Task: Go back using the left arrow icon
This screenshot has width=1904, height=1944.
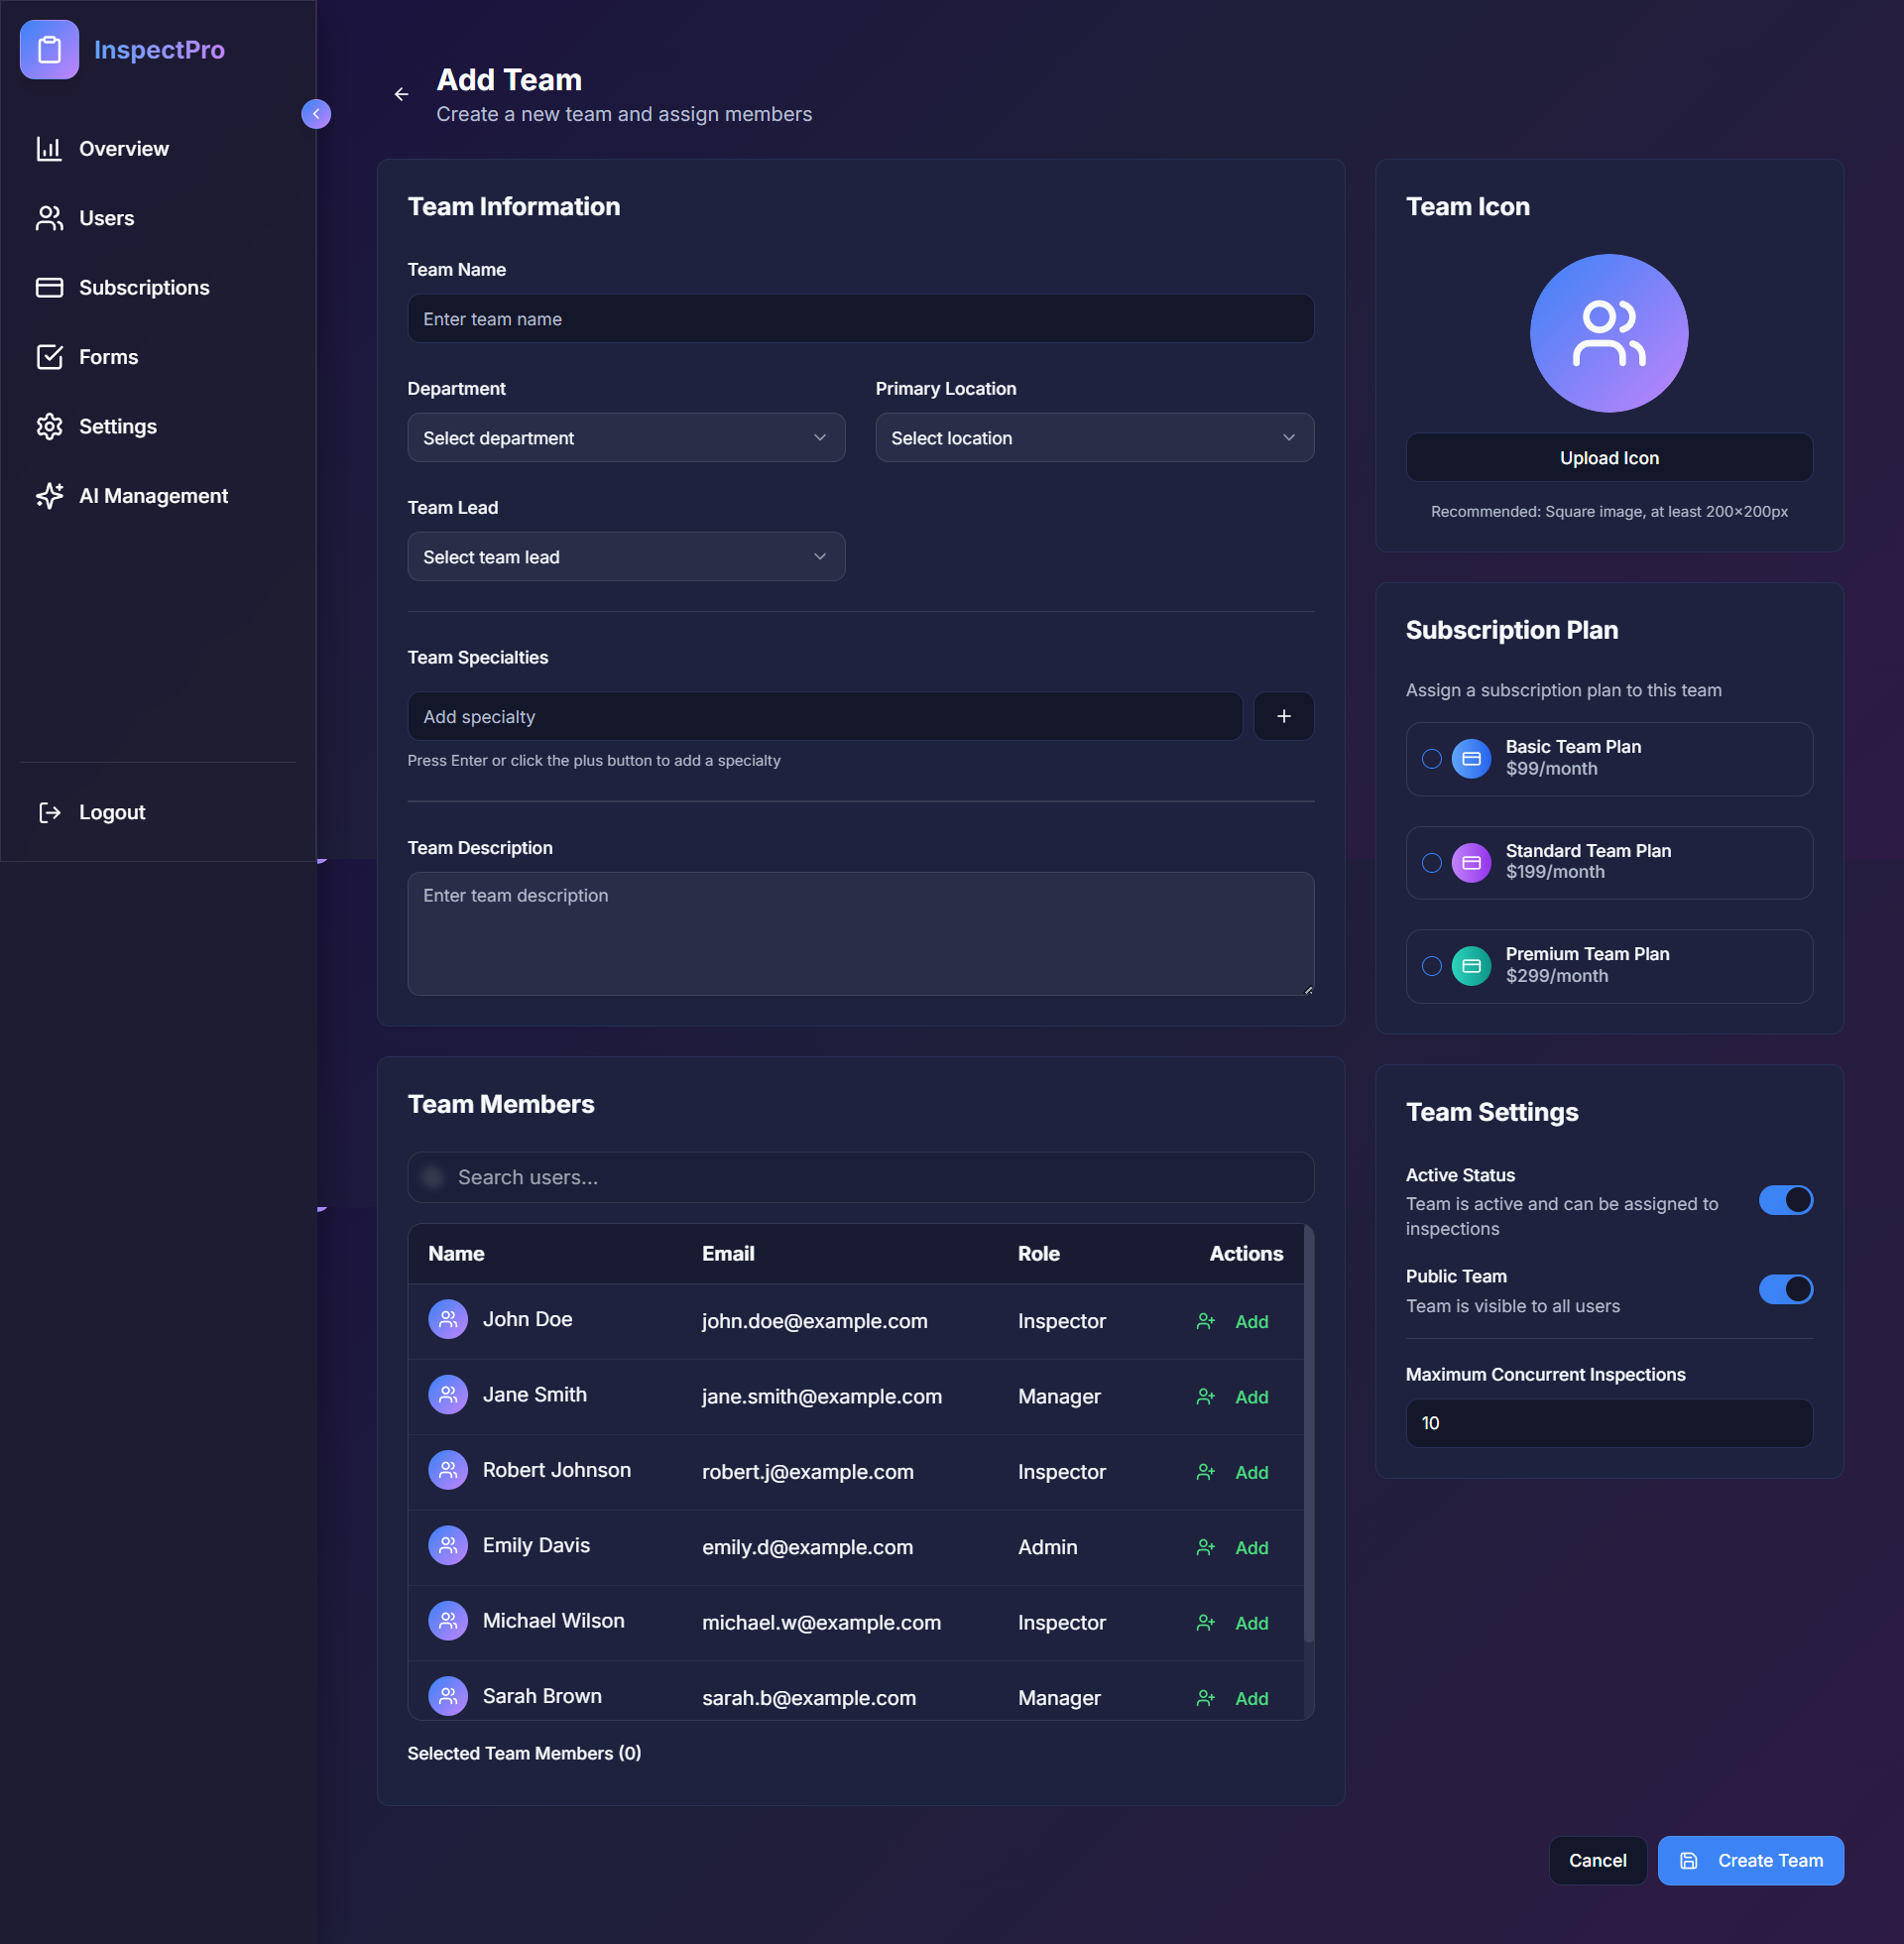Action: point(401,94)
